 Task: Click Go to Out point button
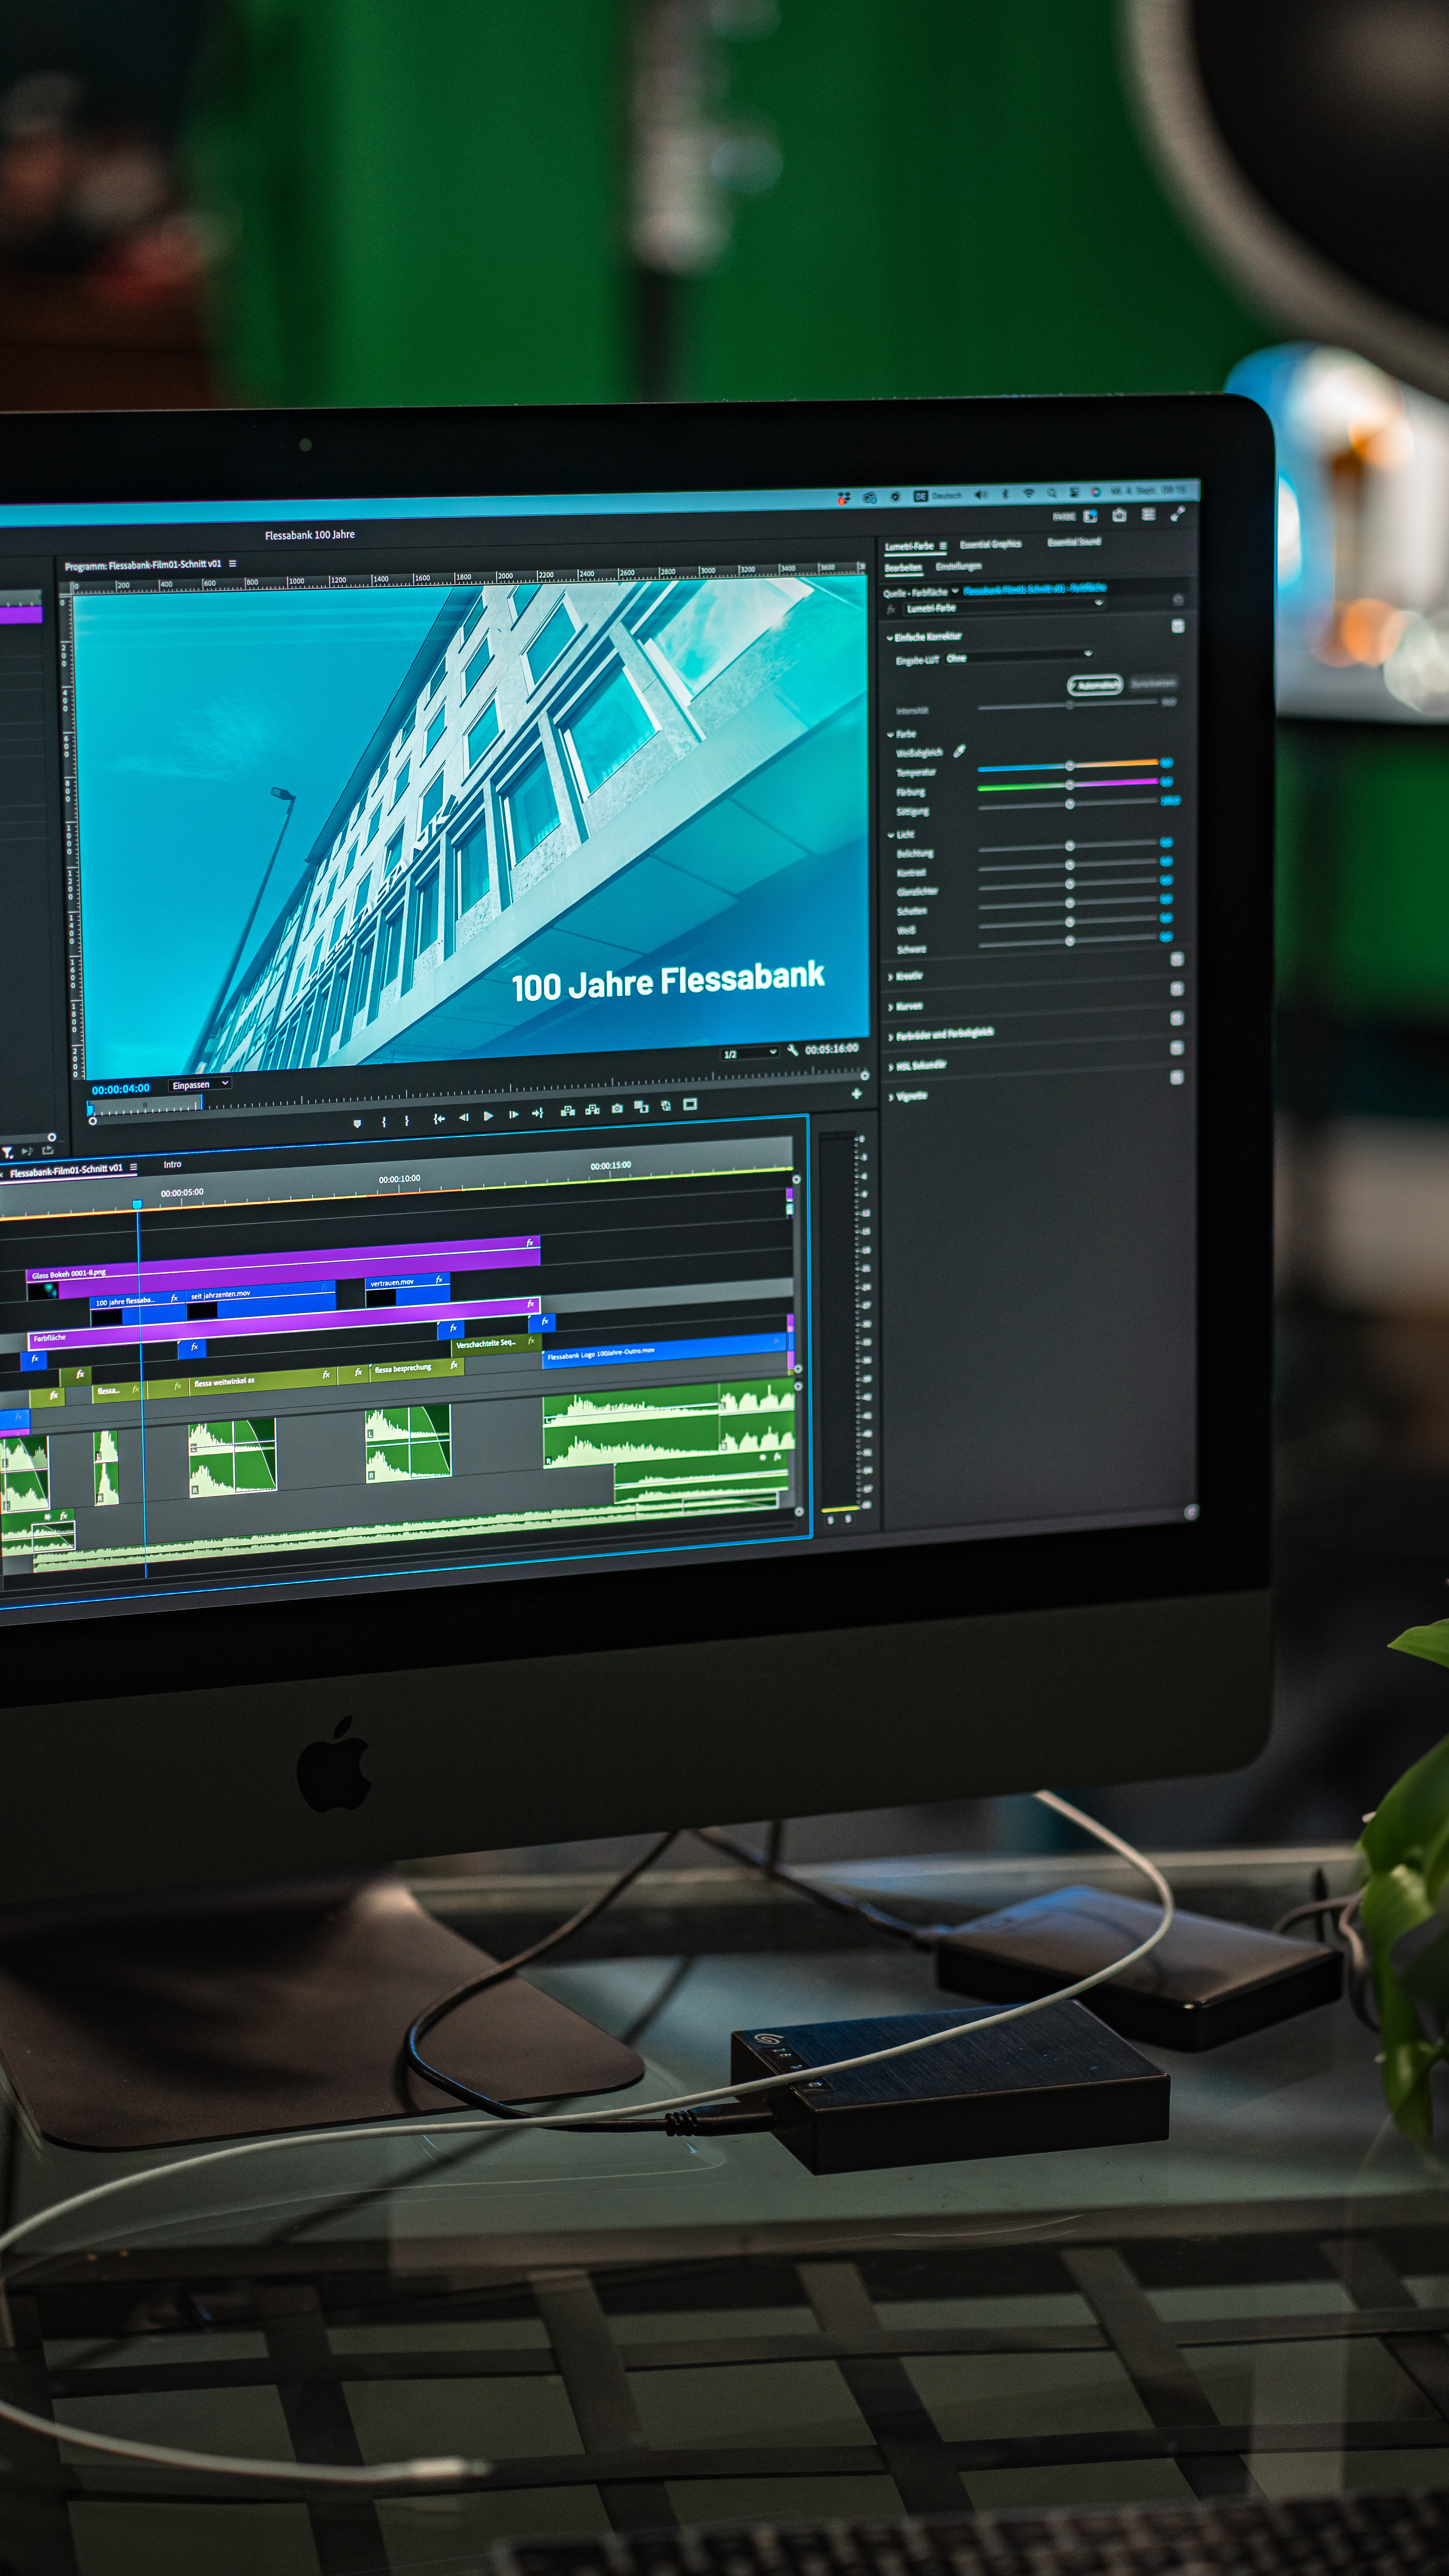[x=538, y=1113]
